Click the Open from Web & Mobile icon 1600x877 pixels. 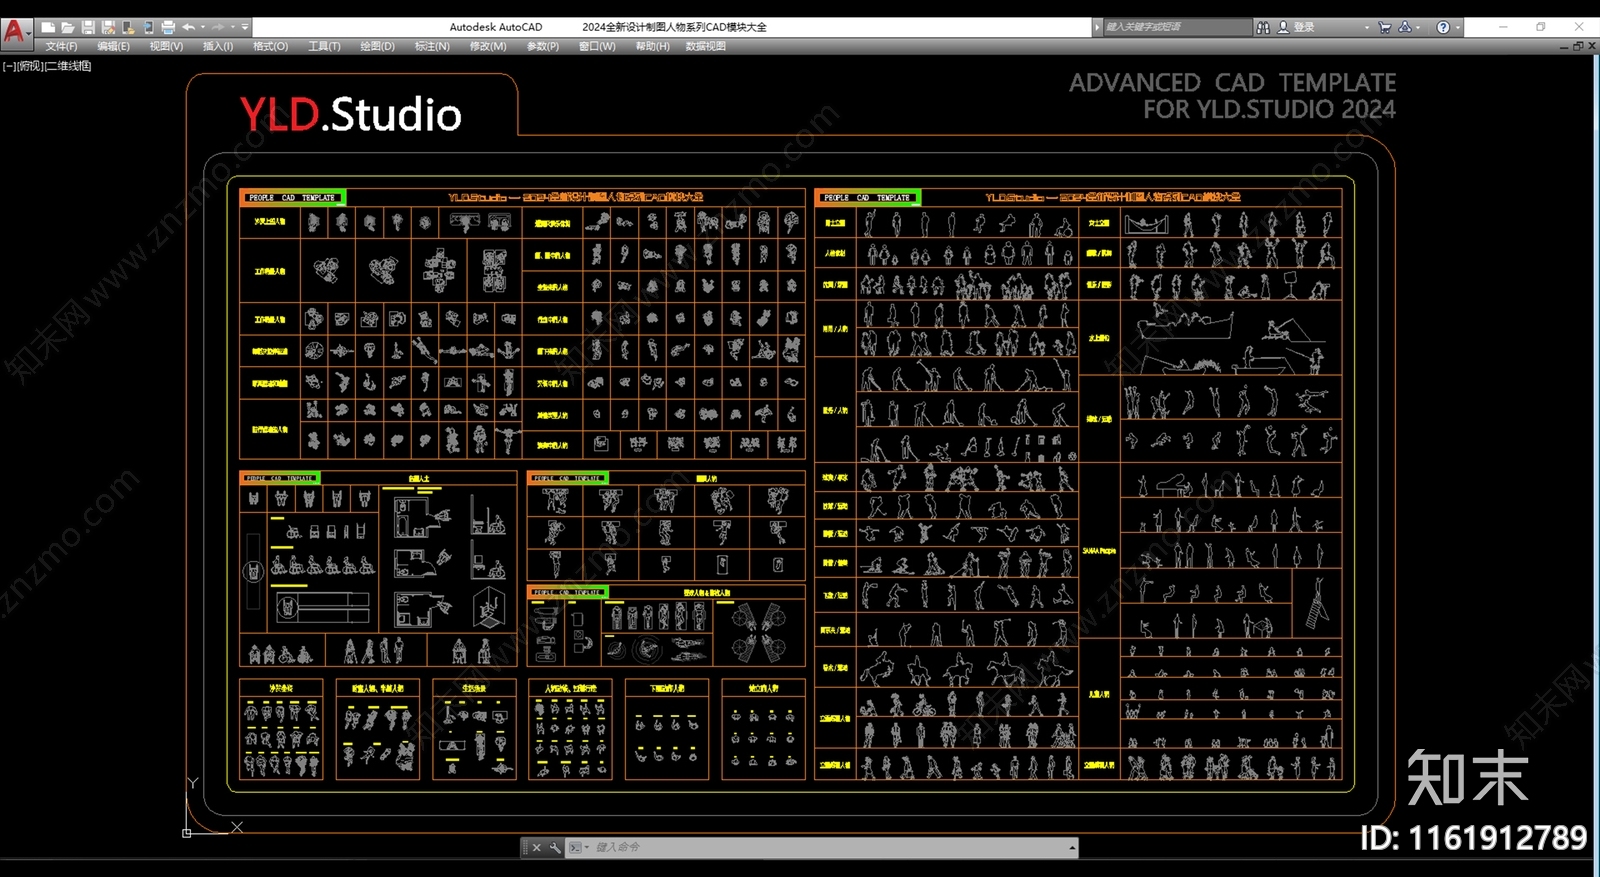[x=128, y=27]
